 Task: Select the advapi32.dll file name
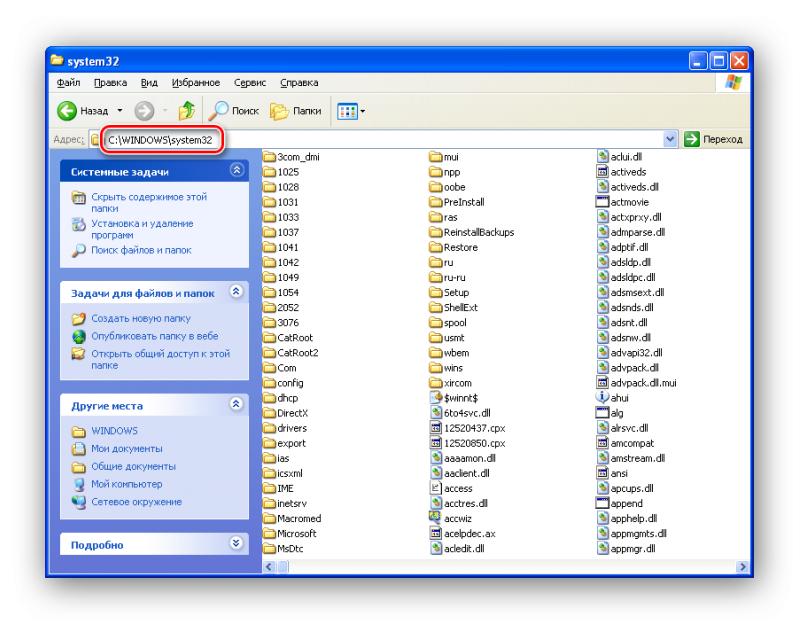pyautogui.click(x=636, y=353)
